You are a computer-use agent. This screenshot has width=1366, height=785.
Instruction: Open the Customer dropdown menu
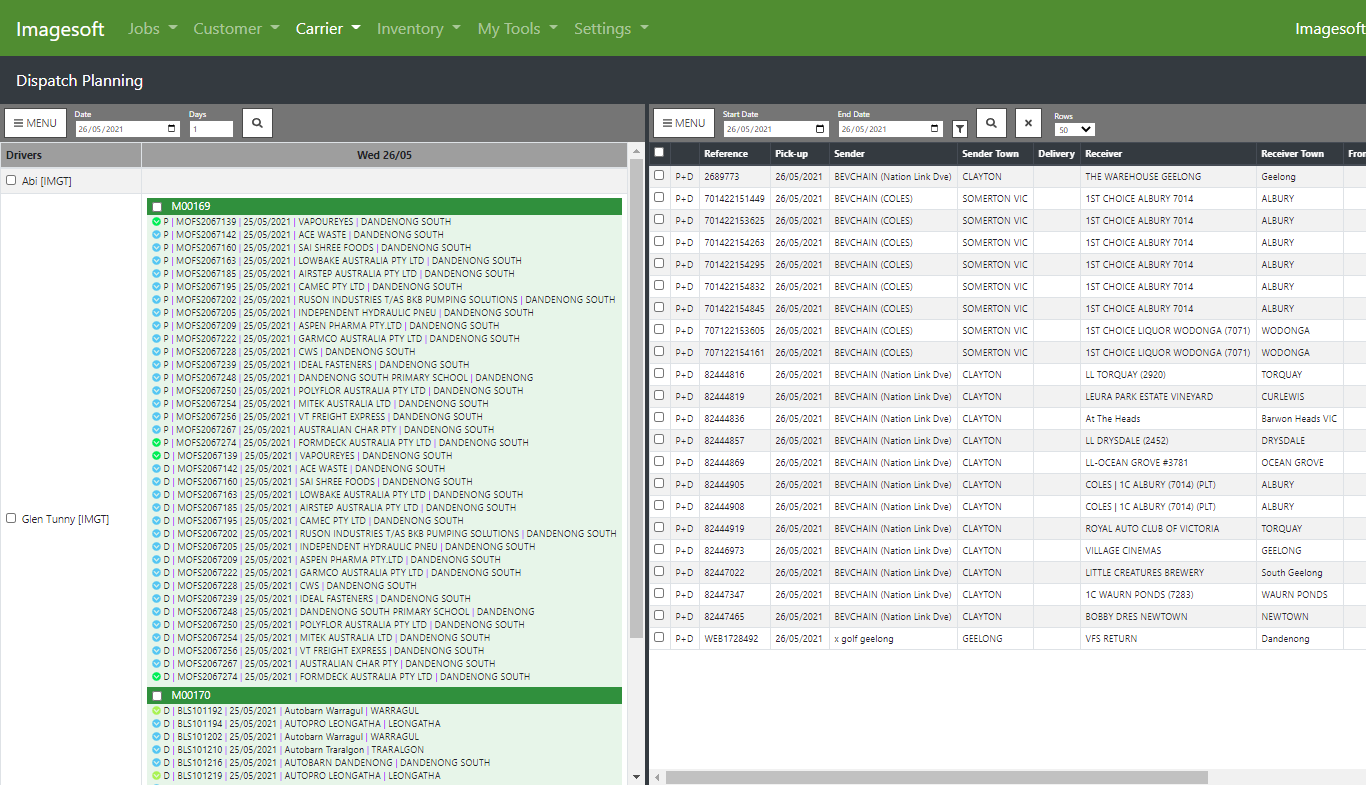click(x=236, y=28)
